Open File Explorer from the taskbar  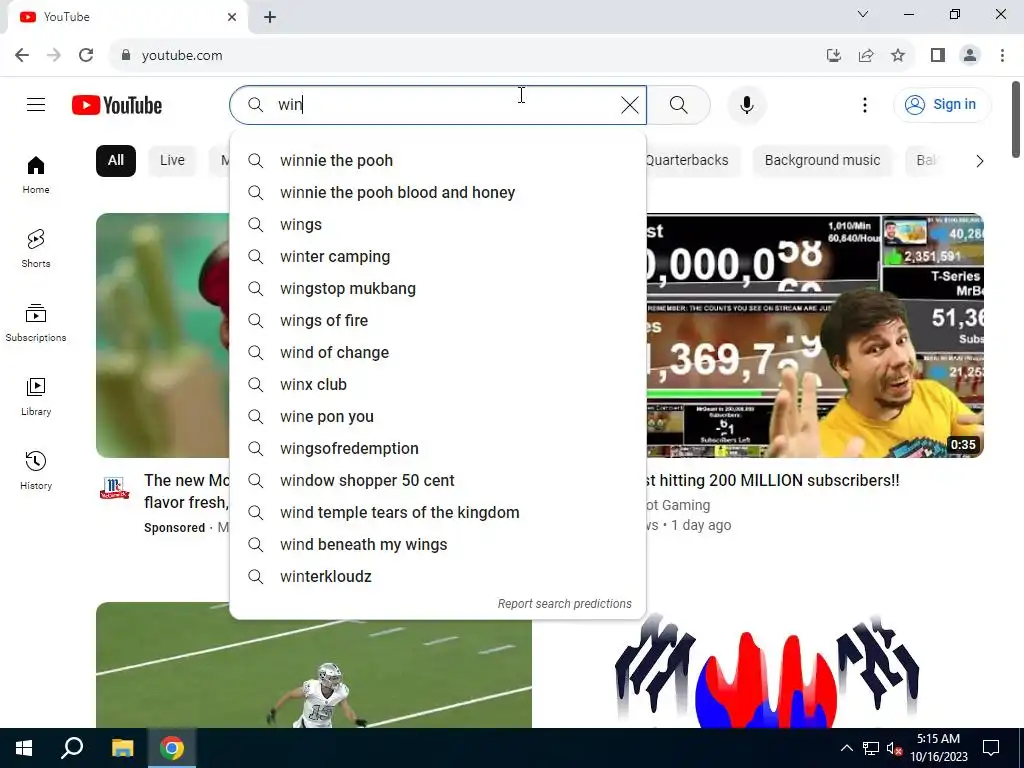(122, 748)
